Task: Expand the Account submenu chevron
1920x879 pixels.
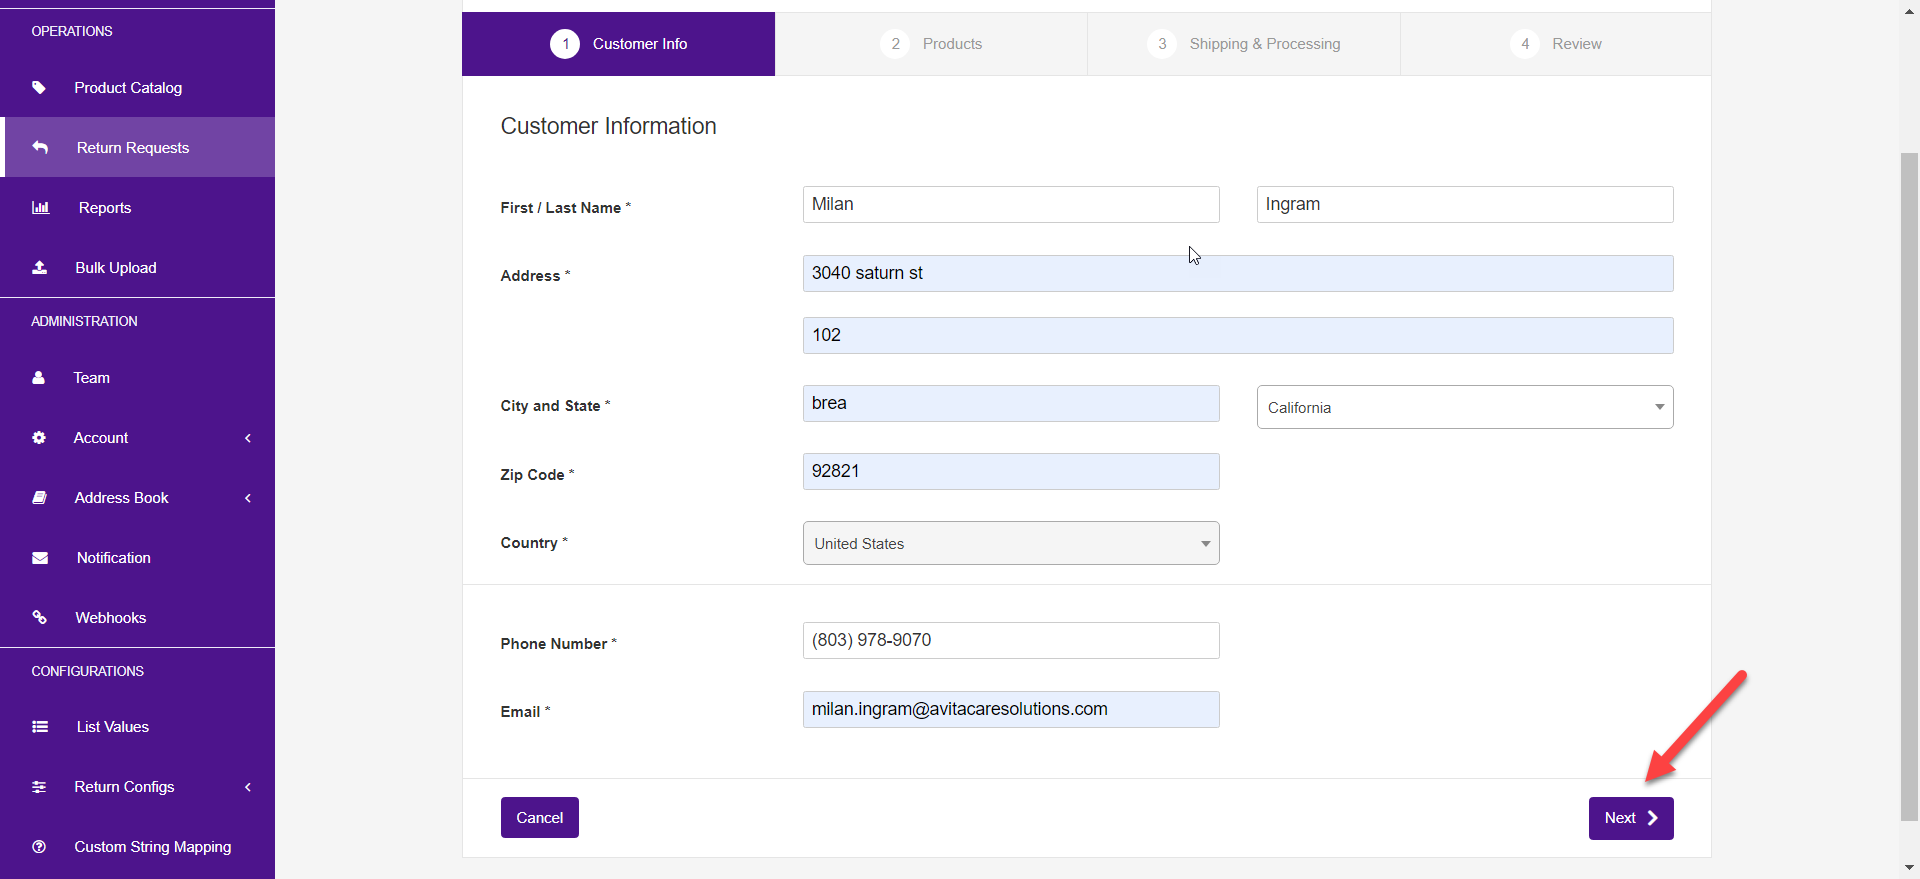Action: click(x=248, y=438)
